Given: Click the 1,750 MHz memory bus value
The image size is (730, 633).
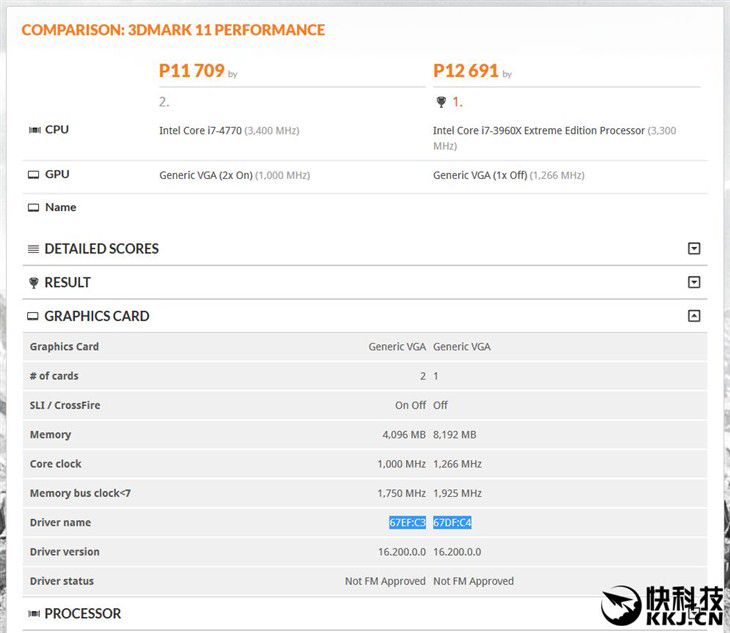Looking at the screenshot, I should coord(402,493).
